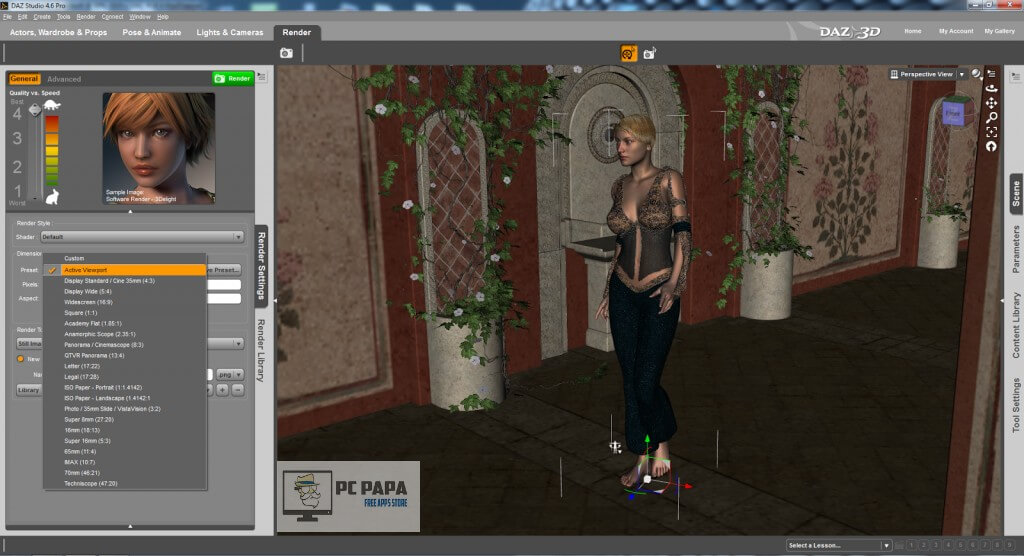The image size is (1024, 556).
Task: Switch to Lights & Cameras tab
Action: [x=229, y=32]
